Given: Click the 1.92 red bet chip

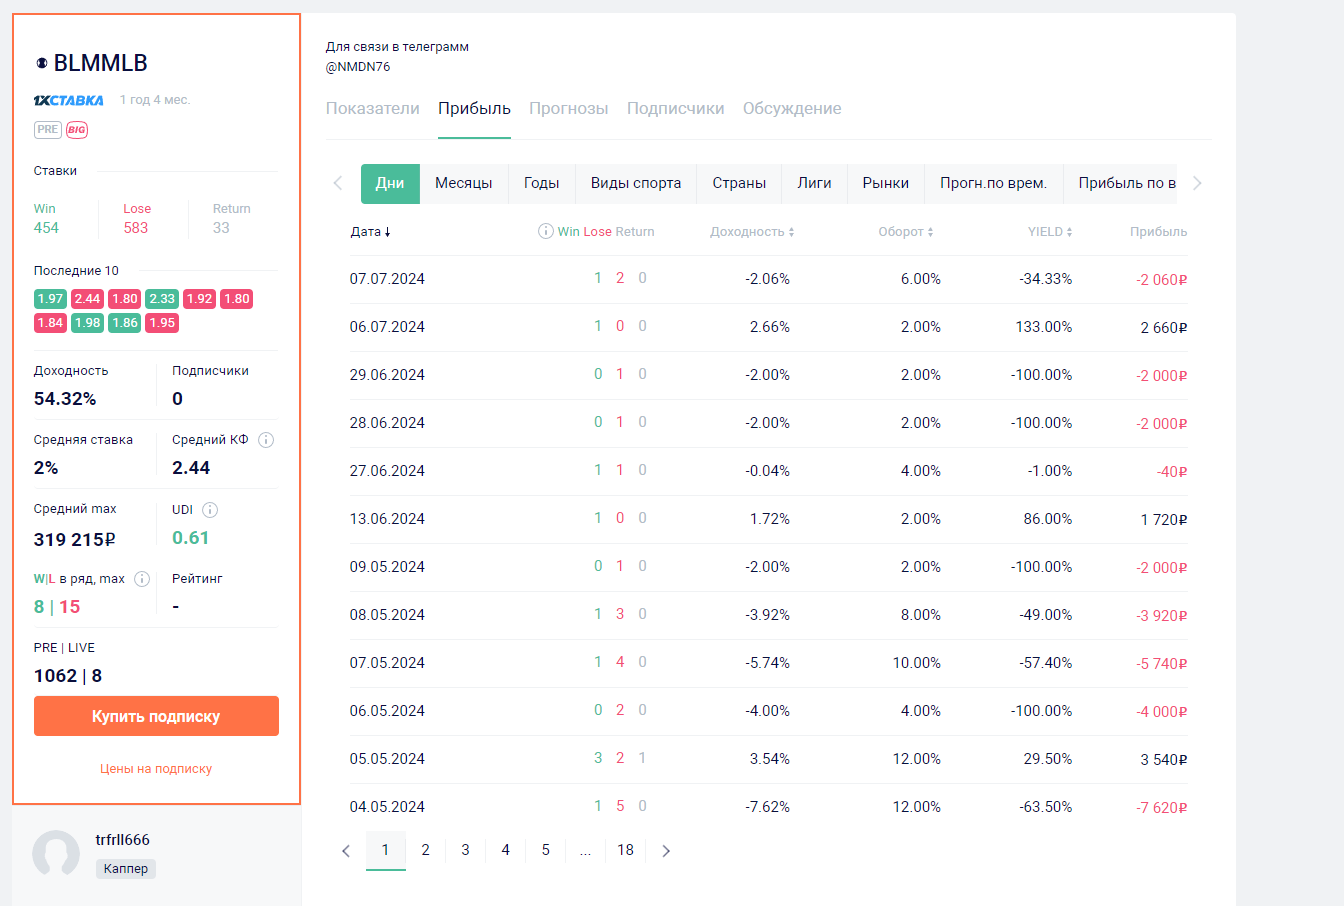Looking at the screenshot, I should [x=199, y=299].
